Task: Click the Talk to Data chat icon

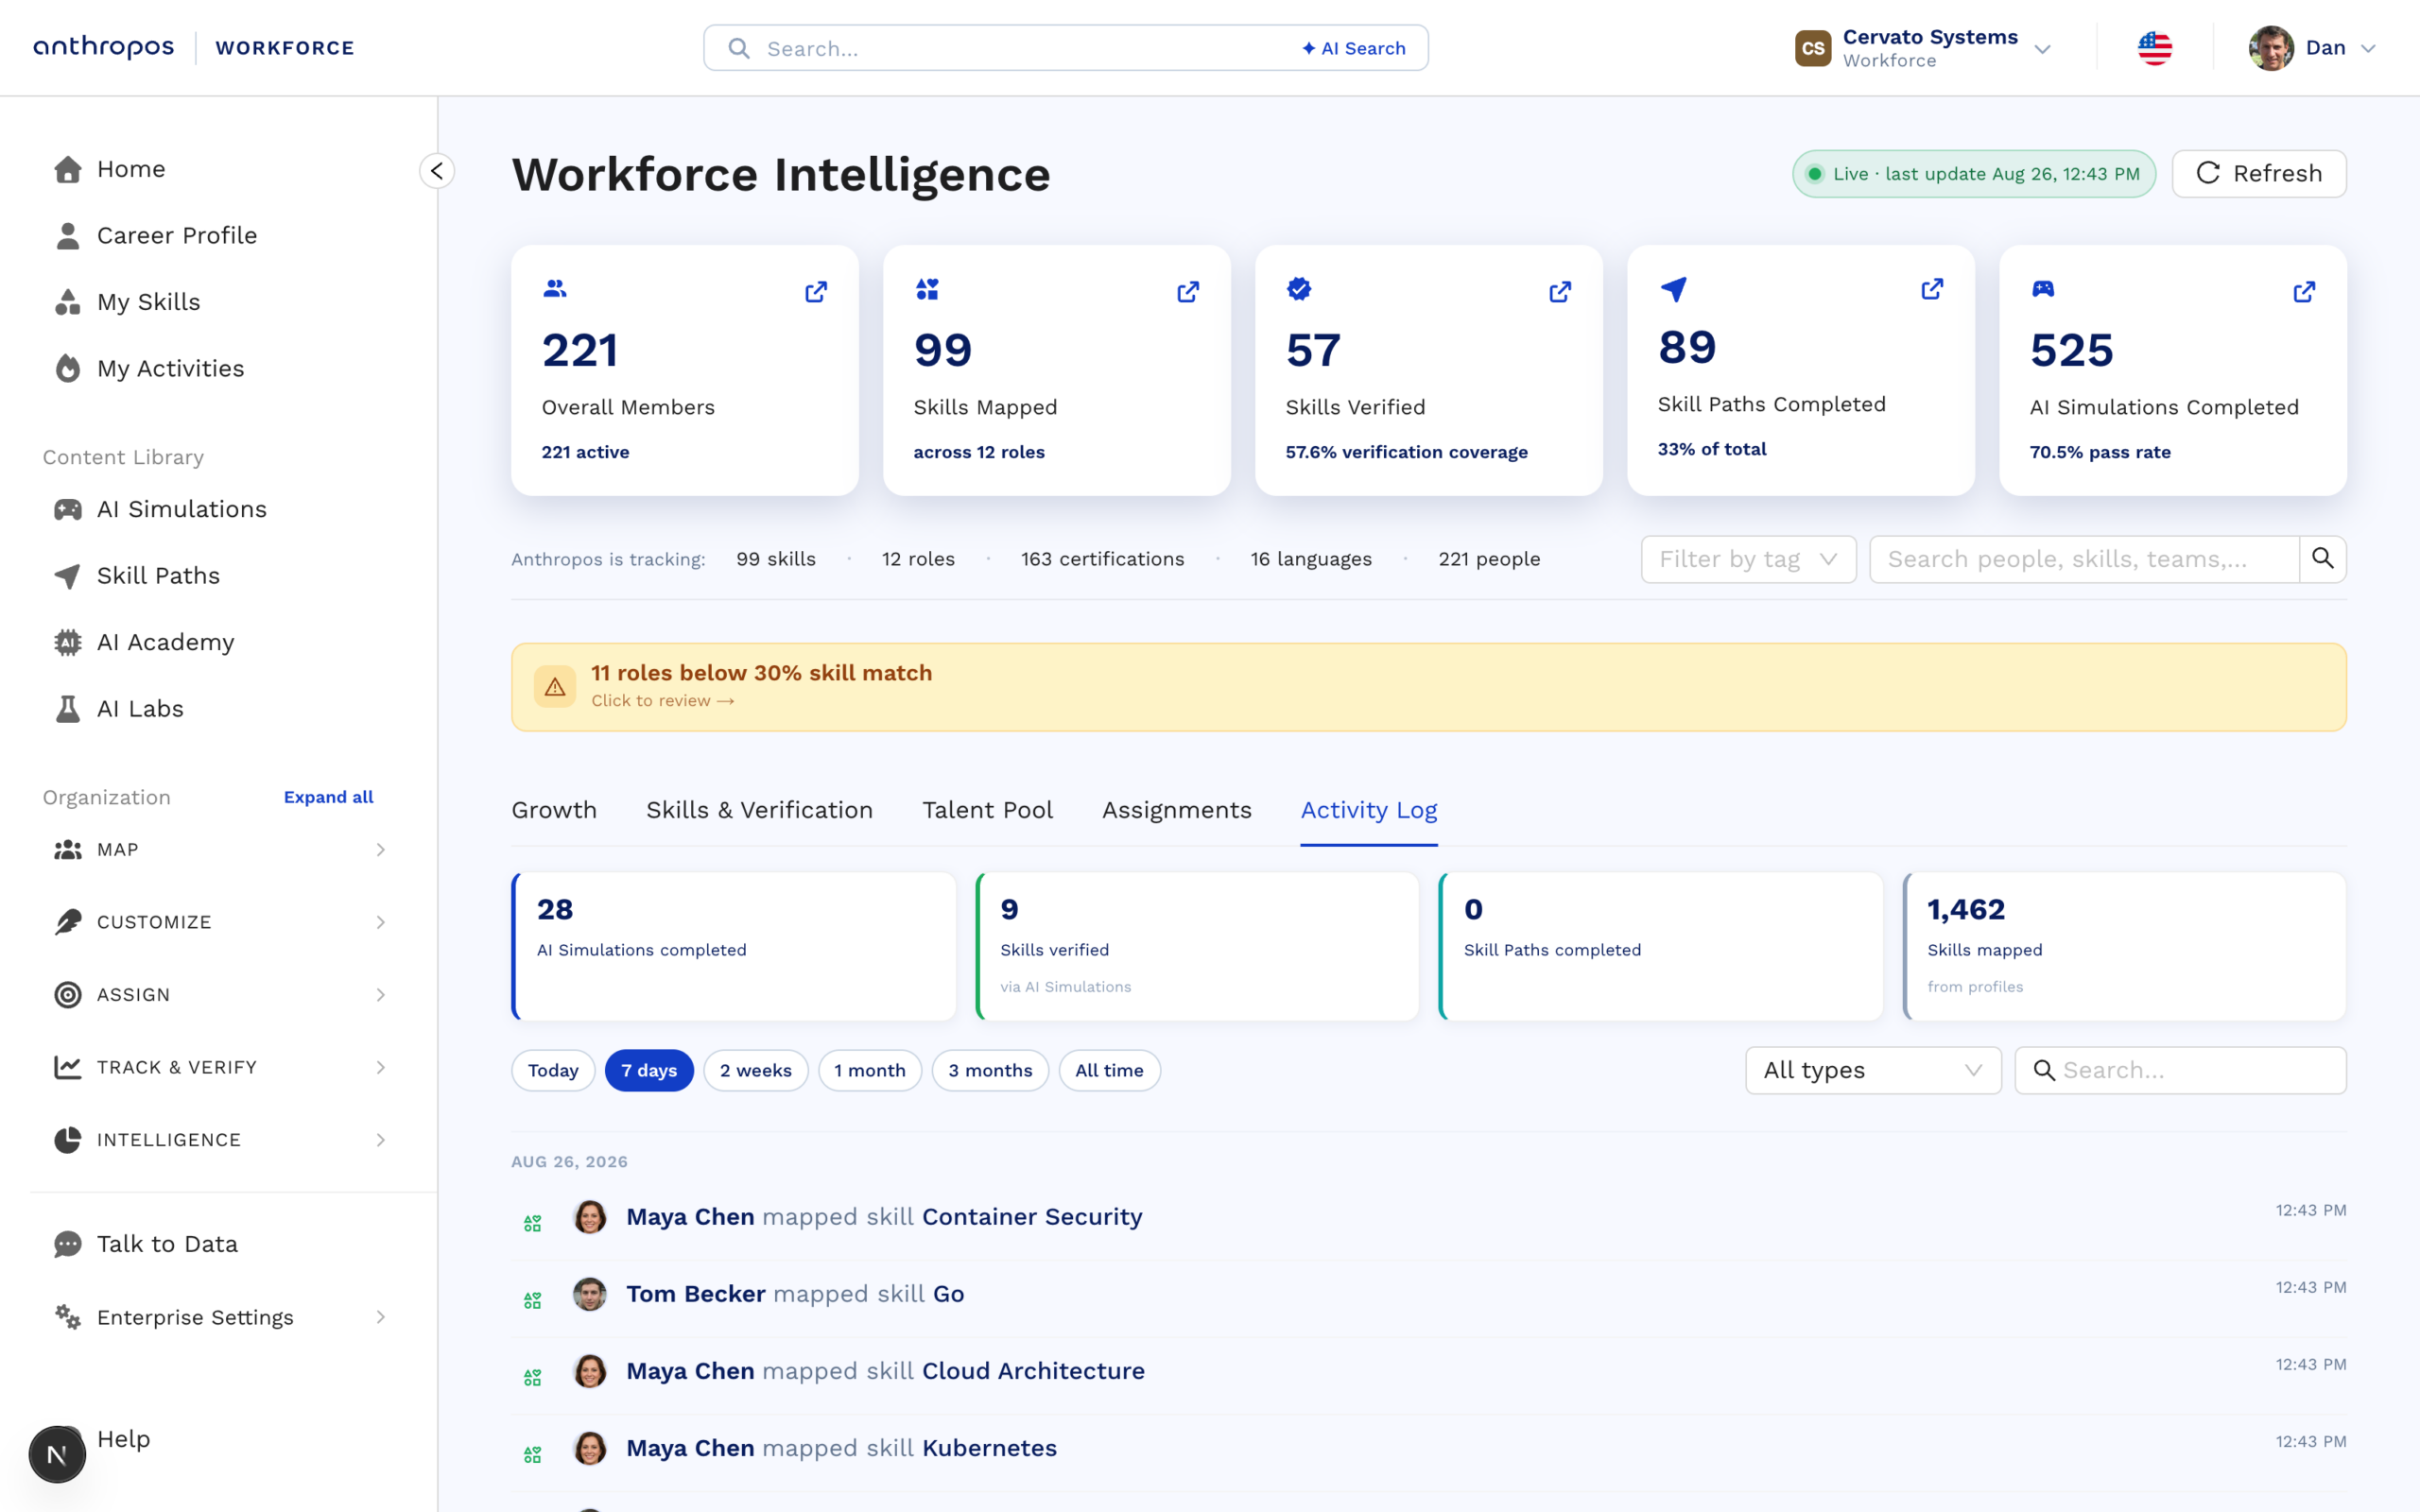Action: pos(68,1244)
